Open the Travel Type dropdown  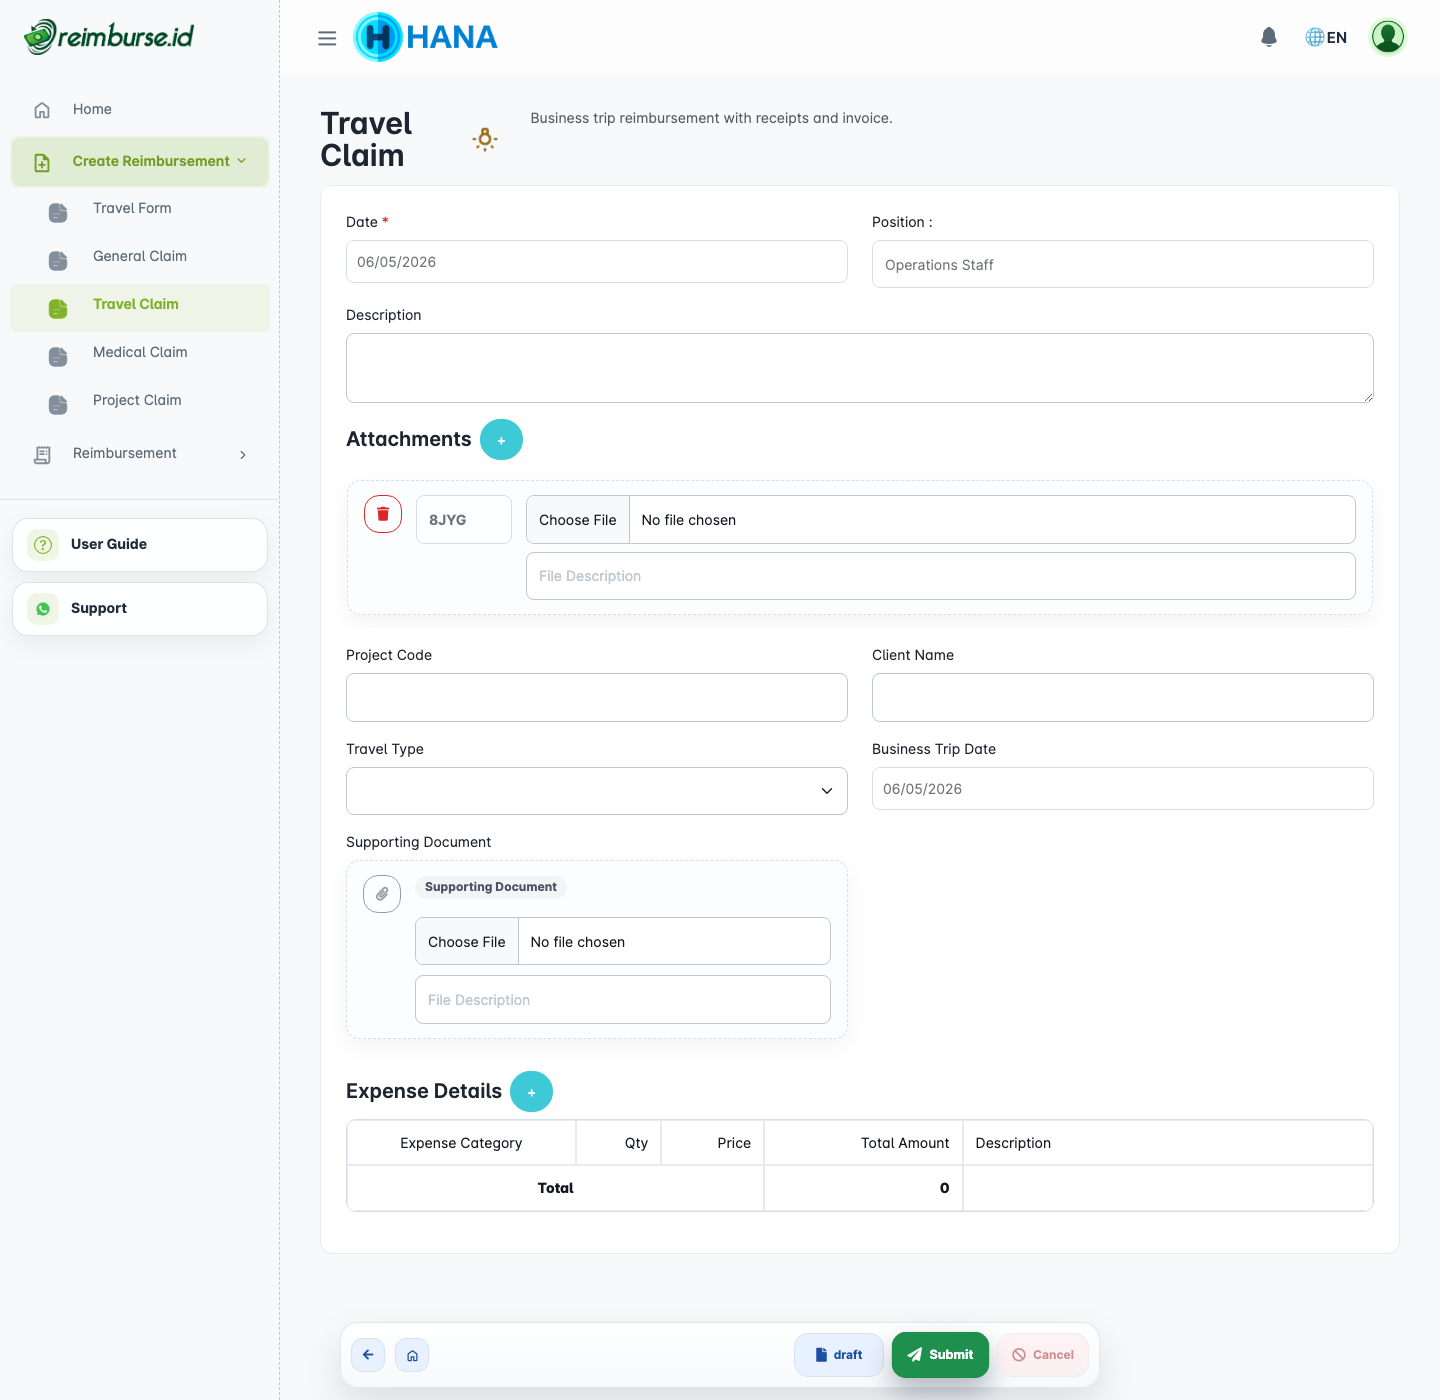click(x=597, y=791)
